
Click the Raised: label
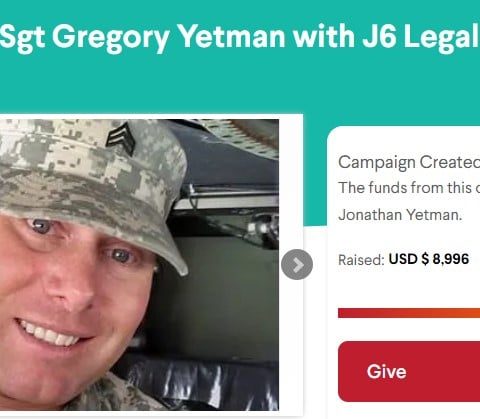pos(362,260)
